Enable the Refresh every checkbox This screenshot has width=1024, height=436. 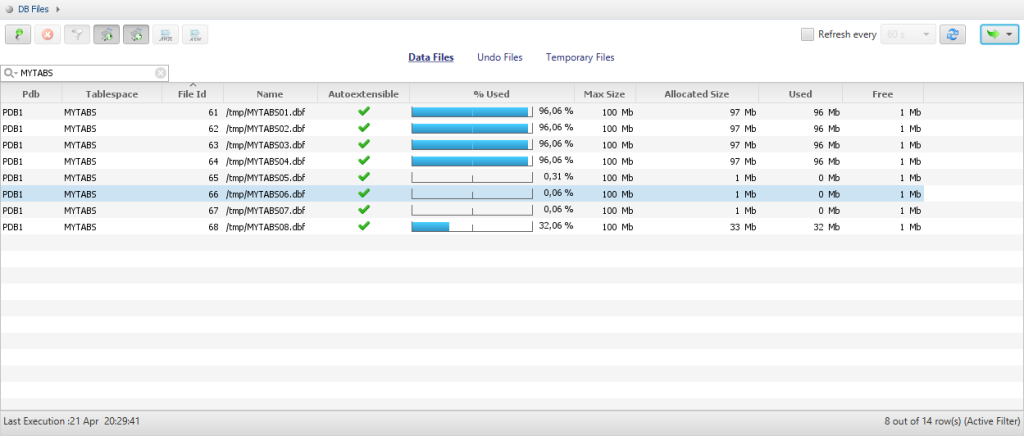pyautogui.click(x=807, y=34)
